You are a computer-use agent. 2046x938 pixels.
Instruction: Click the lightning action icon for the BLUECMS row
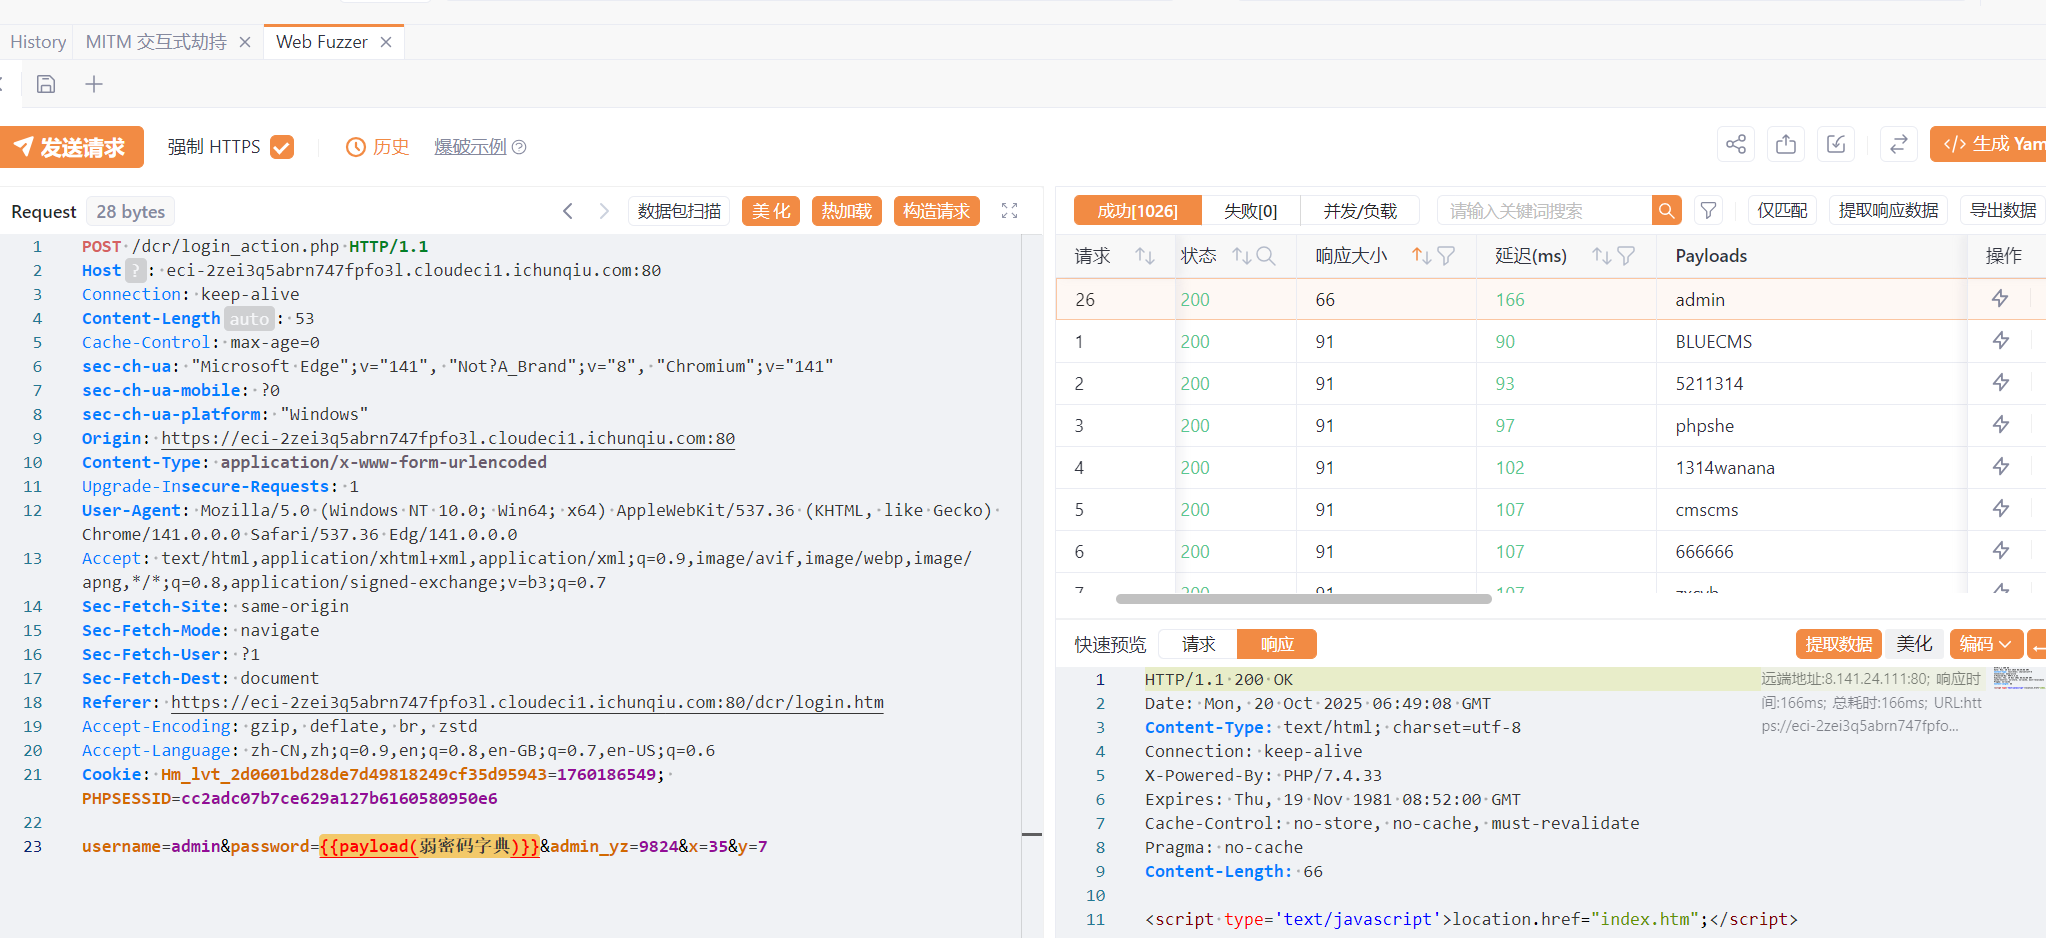(x=2000, y=340)
